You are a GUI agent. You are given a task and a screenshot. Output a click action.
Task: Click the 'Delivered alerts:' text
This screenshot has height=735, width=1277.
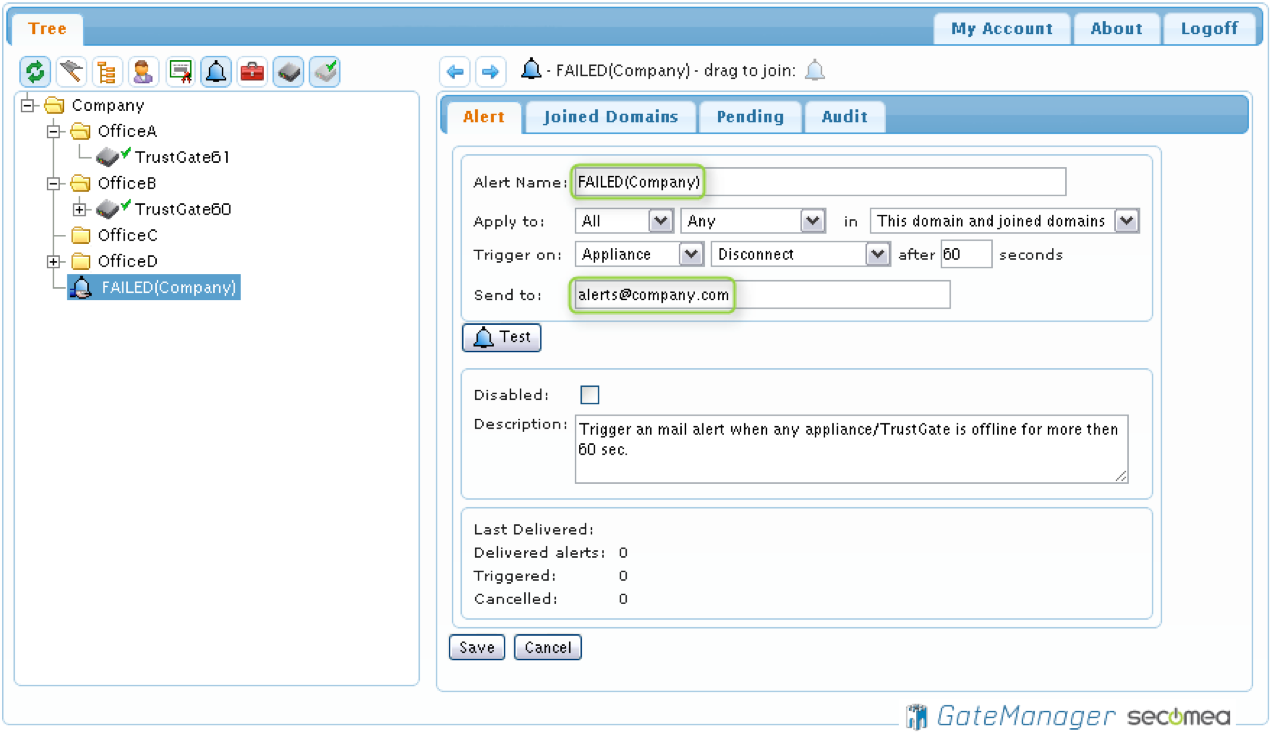tap(539, 553)
